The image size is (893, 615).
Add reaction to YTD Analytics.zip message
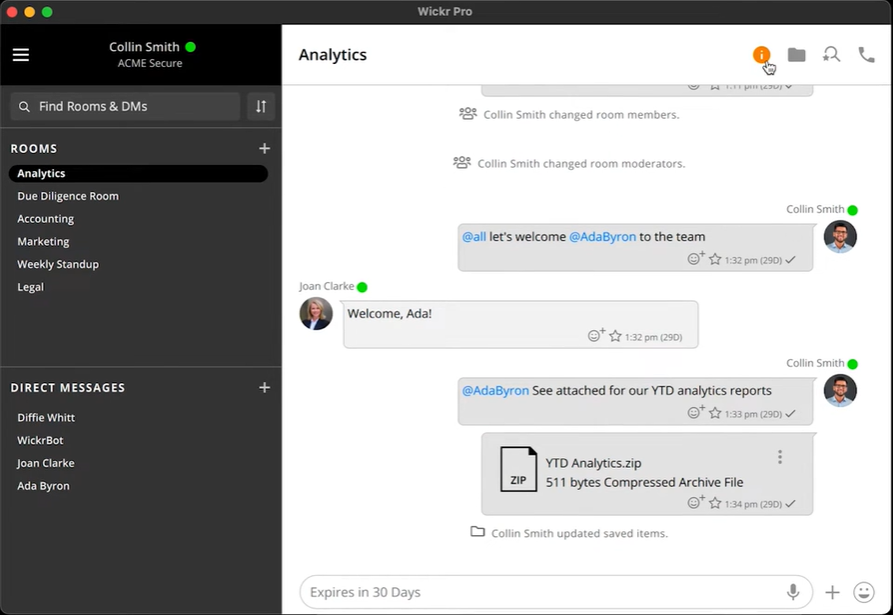695,502
